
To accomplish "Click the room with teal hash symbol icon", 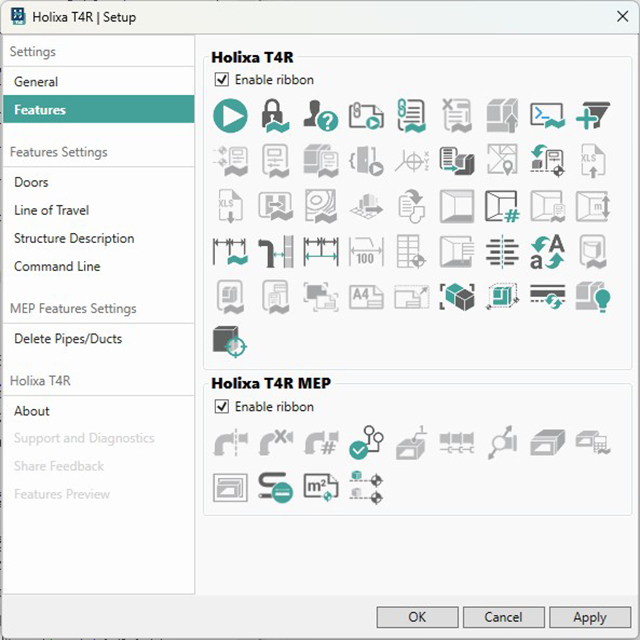I will [502, 206].
